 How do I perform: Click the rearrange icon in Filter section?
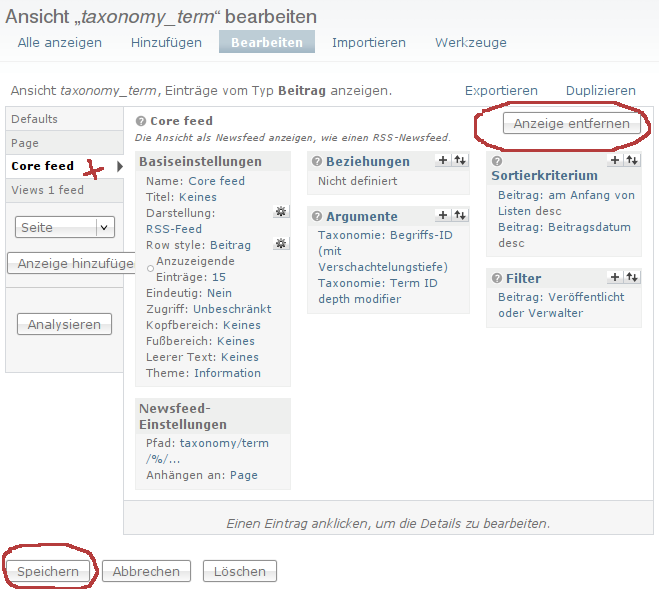tap(632, 277)
